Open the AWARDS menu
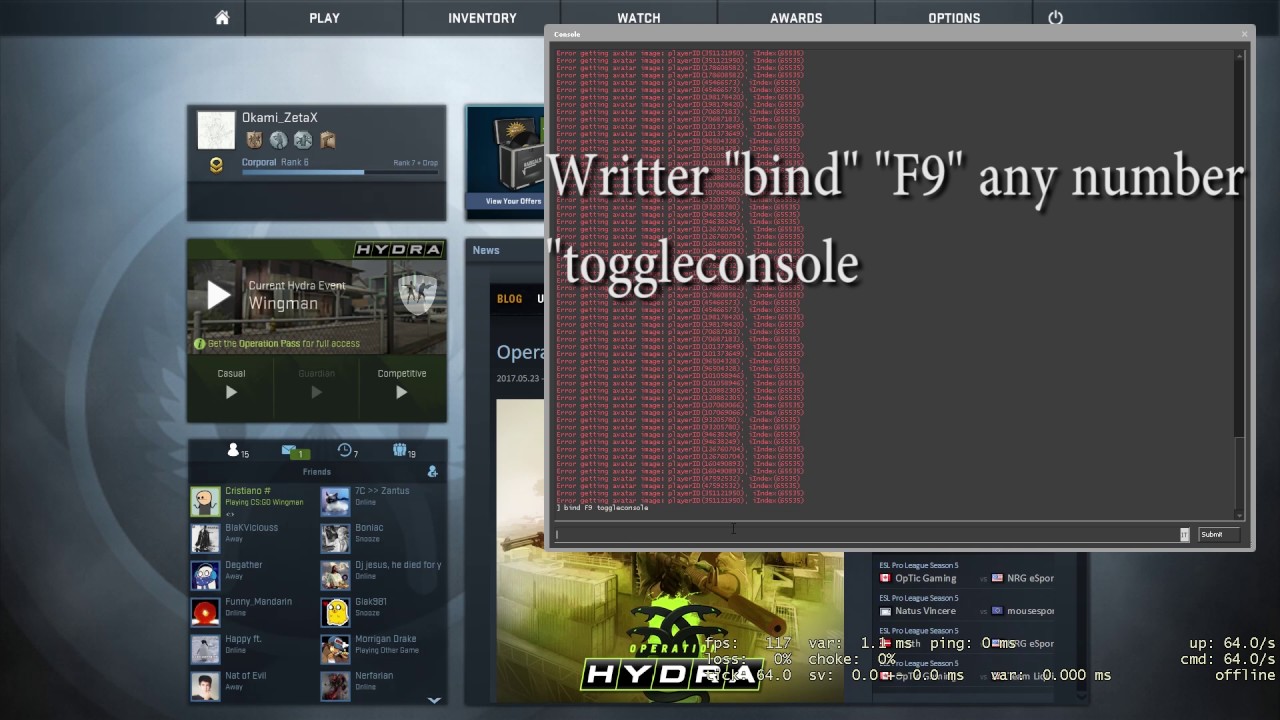1280x720 pixels. point(796,18)
